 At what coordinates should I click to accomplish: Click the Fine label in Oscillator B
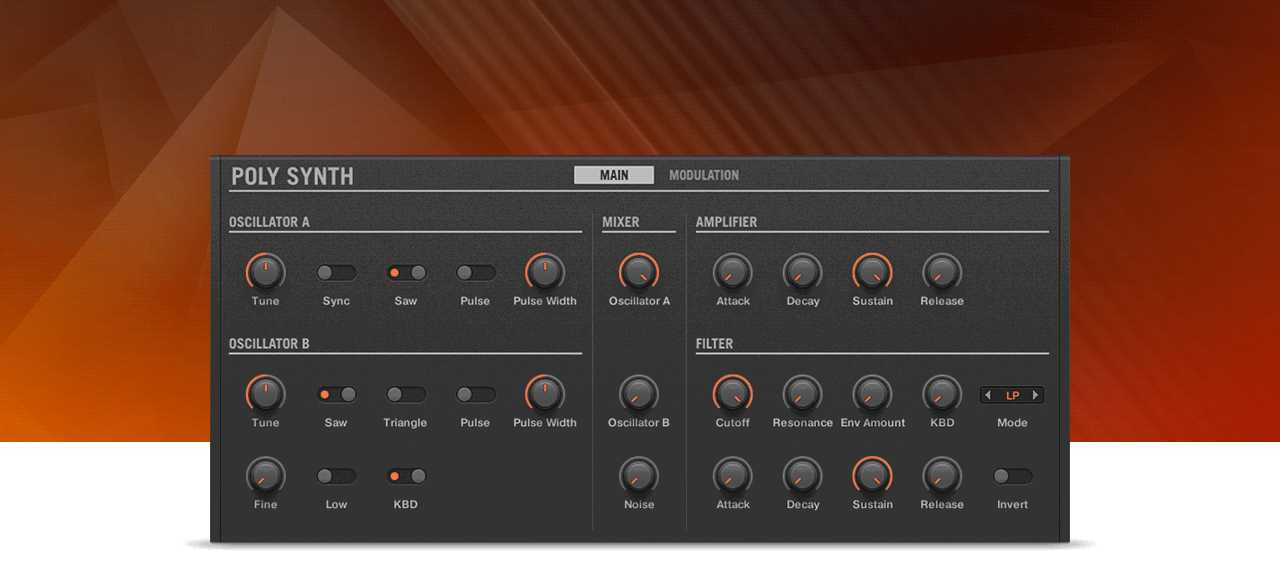(x=266, y=505)
